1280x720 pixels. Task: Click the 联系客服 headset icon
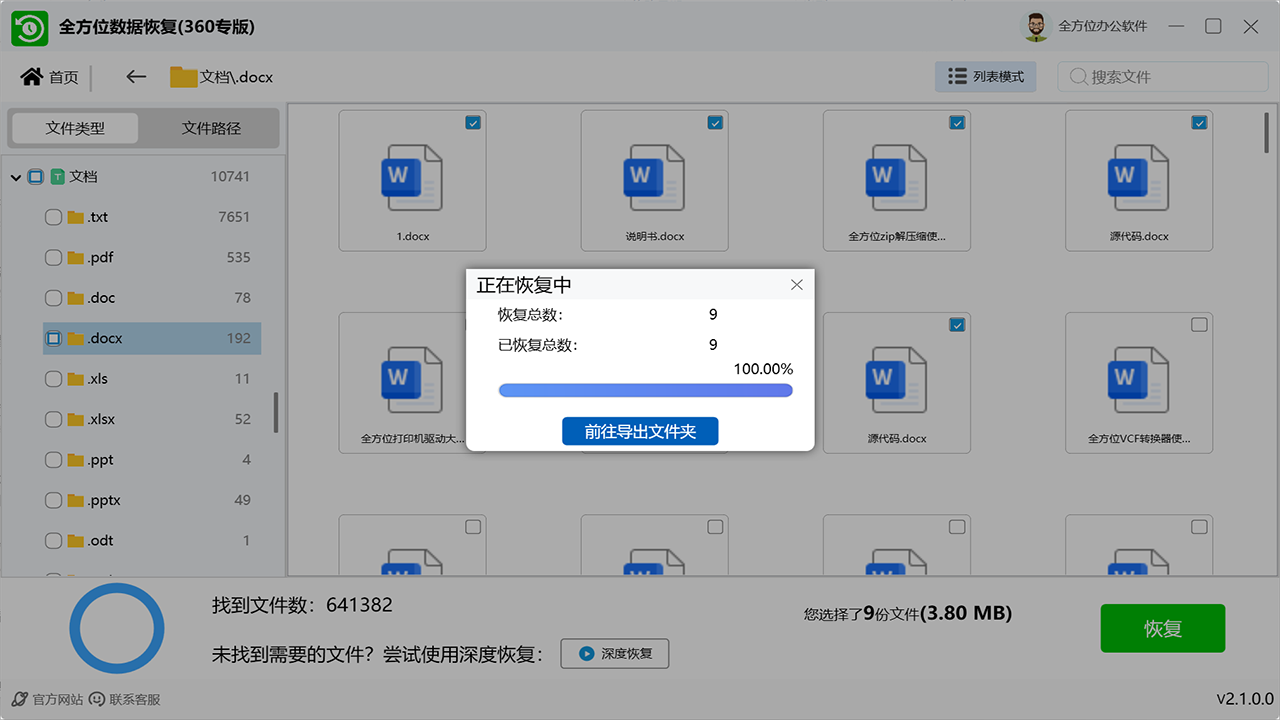point(95,701)
